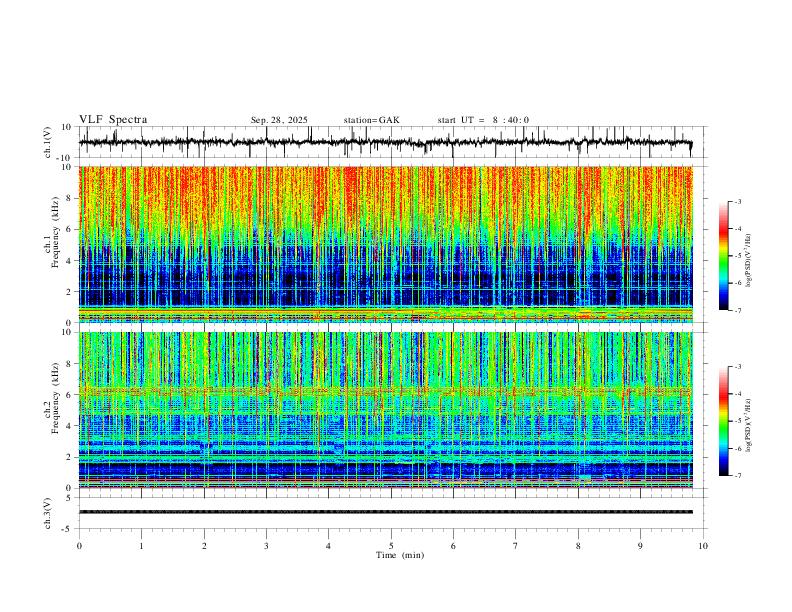Click the time axis tick label "10"
Screen dimensions: 792x612
coord(703,546)
